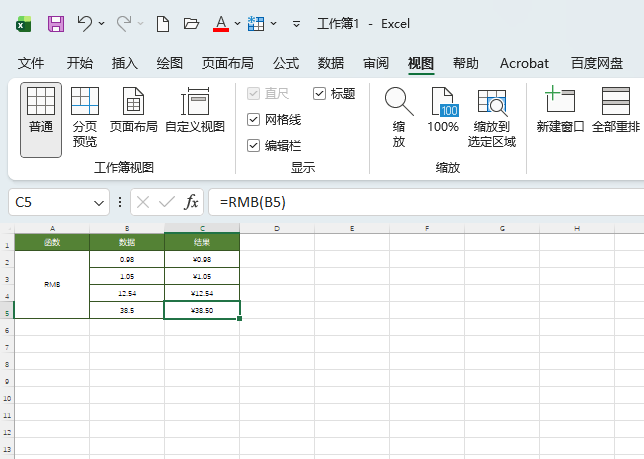Click the table borders icon in the quick toolbar
Image resolution: width=644 pixels, height=459 pixels.
[256, 24]
